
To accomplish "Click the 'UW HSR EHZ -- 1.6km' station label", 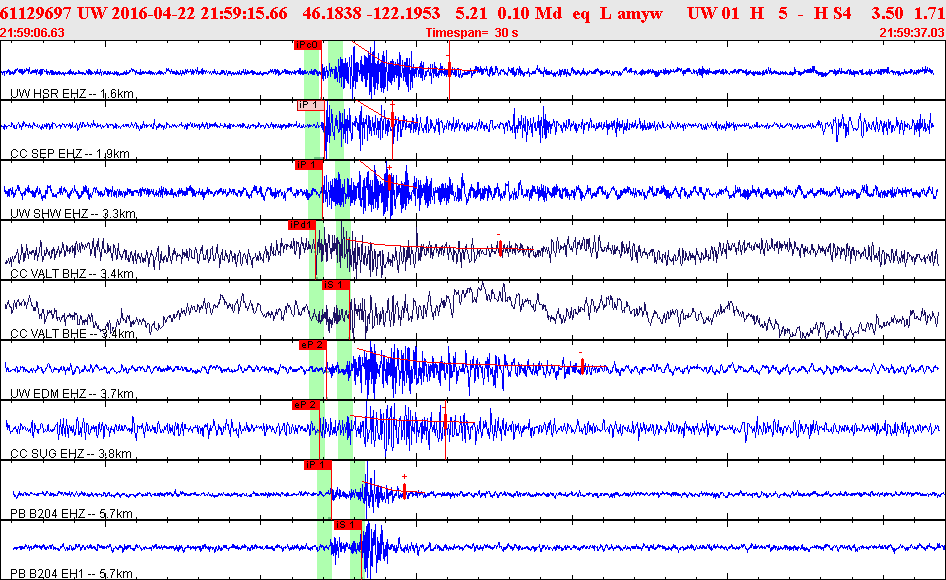I will [72, 94].
